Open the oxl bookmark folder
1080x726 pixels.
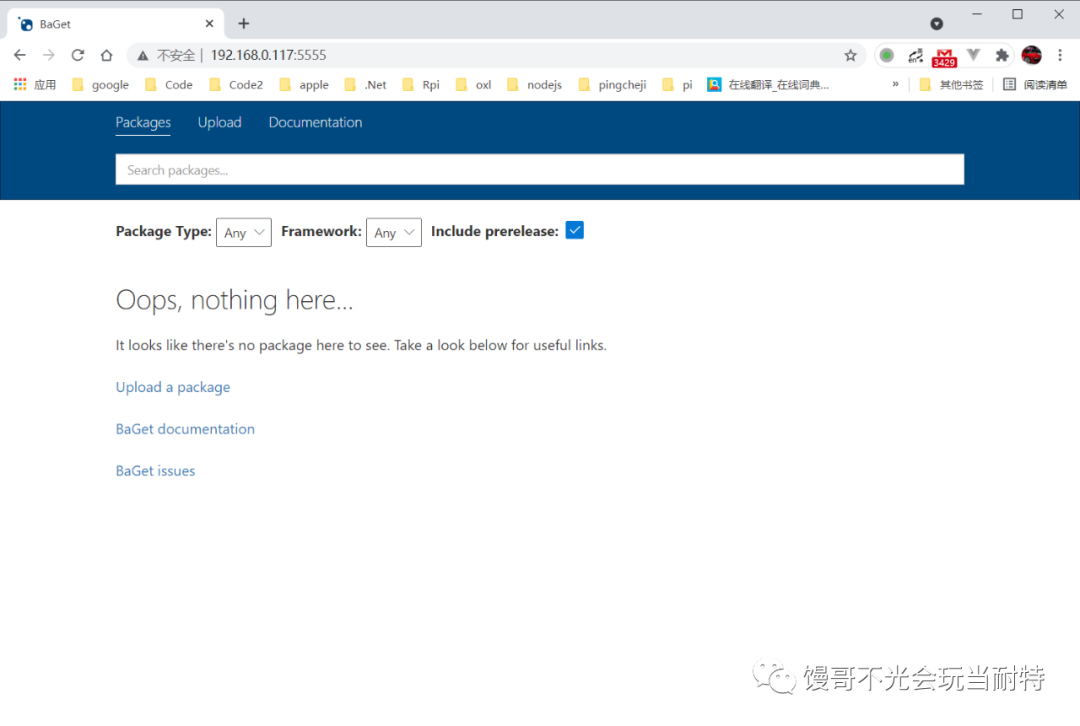pyautogui.click(x=473, y=84)
